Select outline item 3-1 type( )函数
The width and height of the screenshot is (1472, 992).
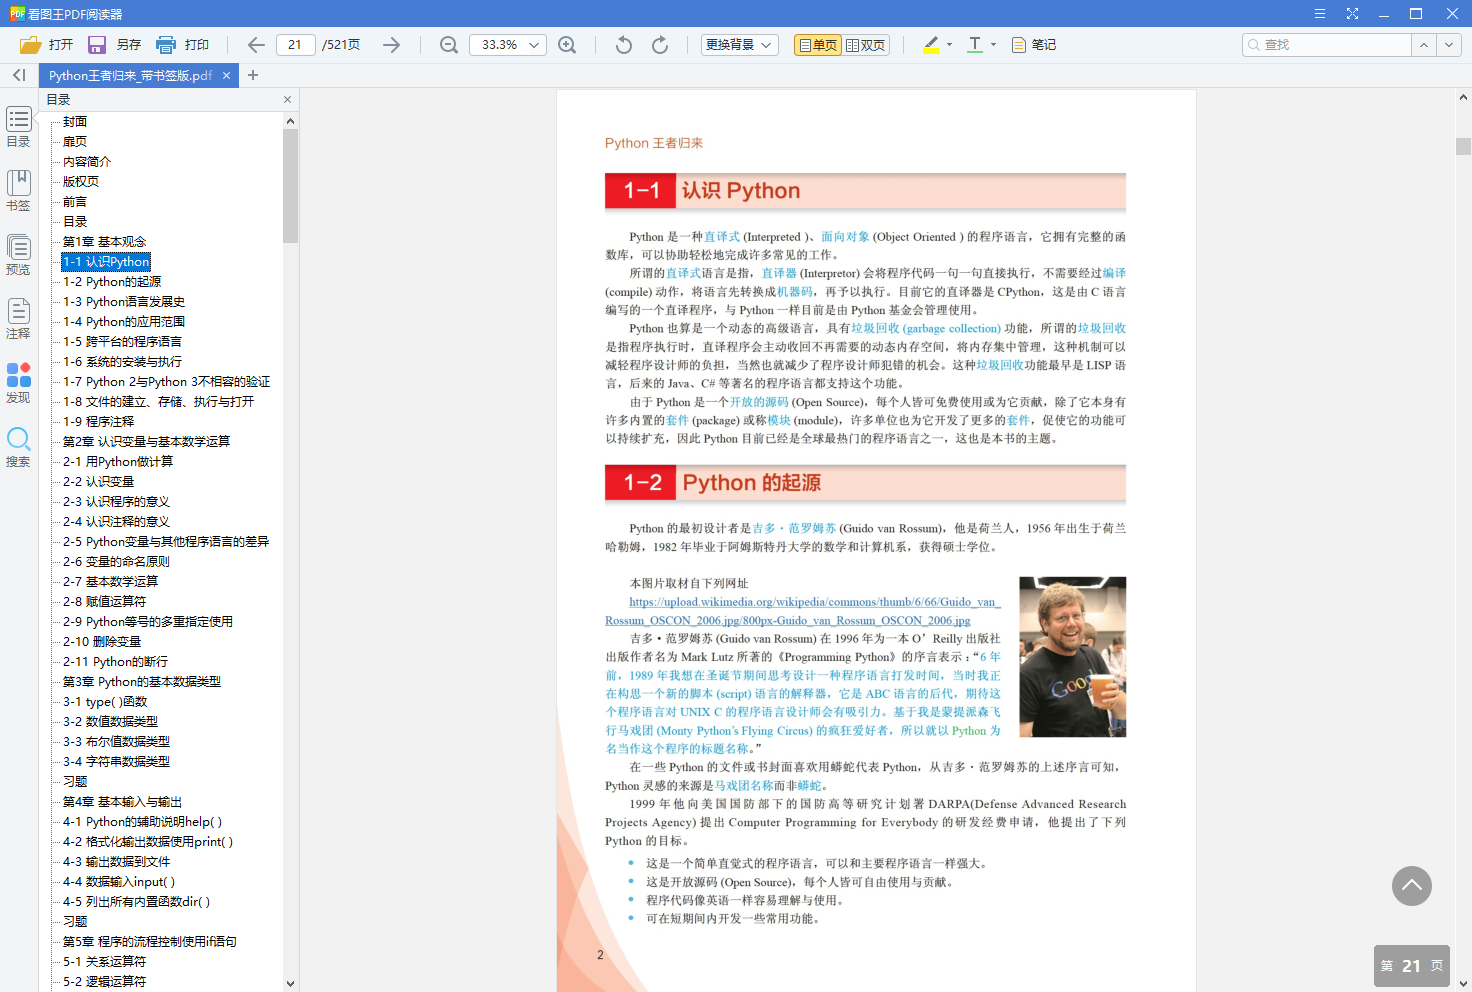click(x=105, y=702)
